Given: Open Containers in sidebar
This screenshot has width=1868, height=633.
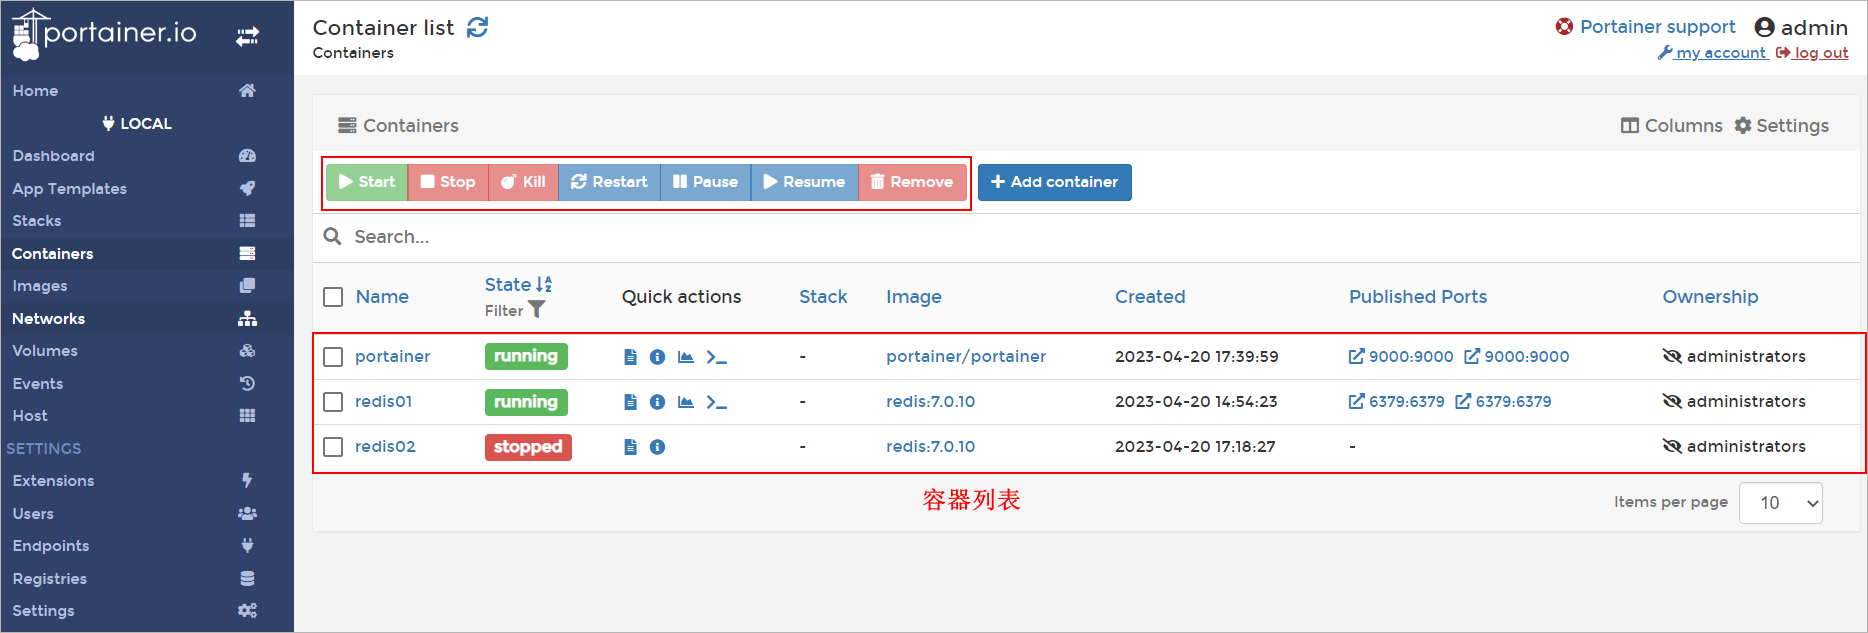Looking at the screenshot, I should [147, 254].
